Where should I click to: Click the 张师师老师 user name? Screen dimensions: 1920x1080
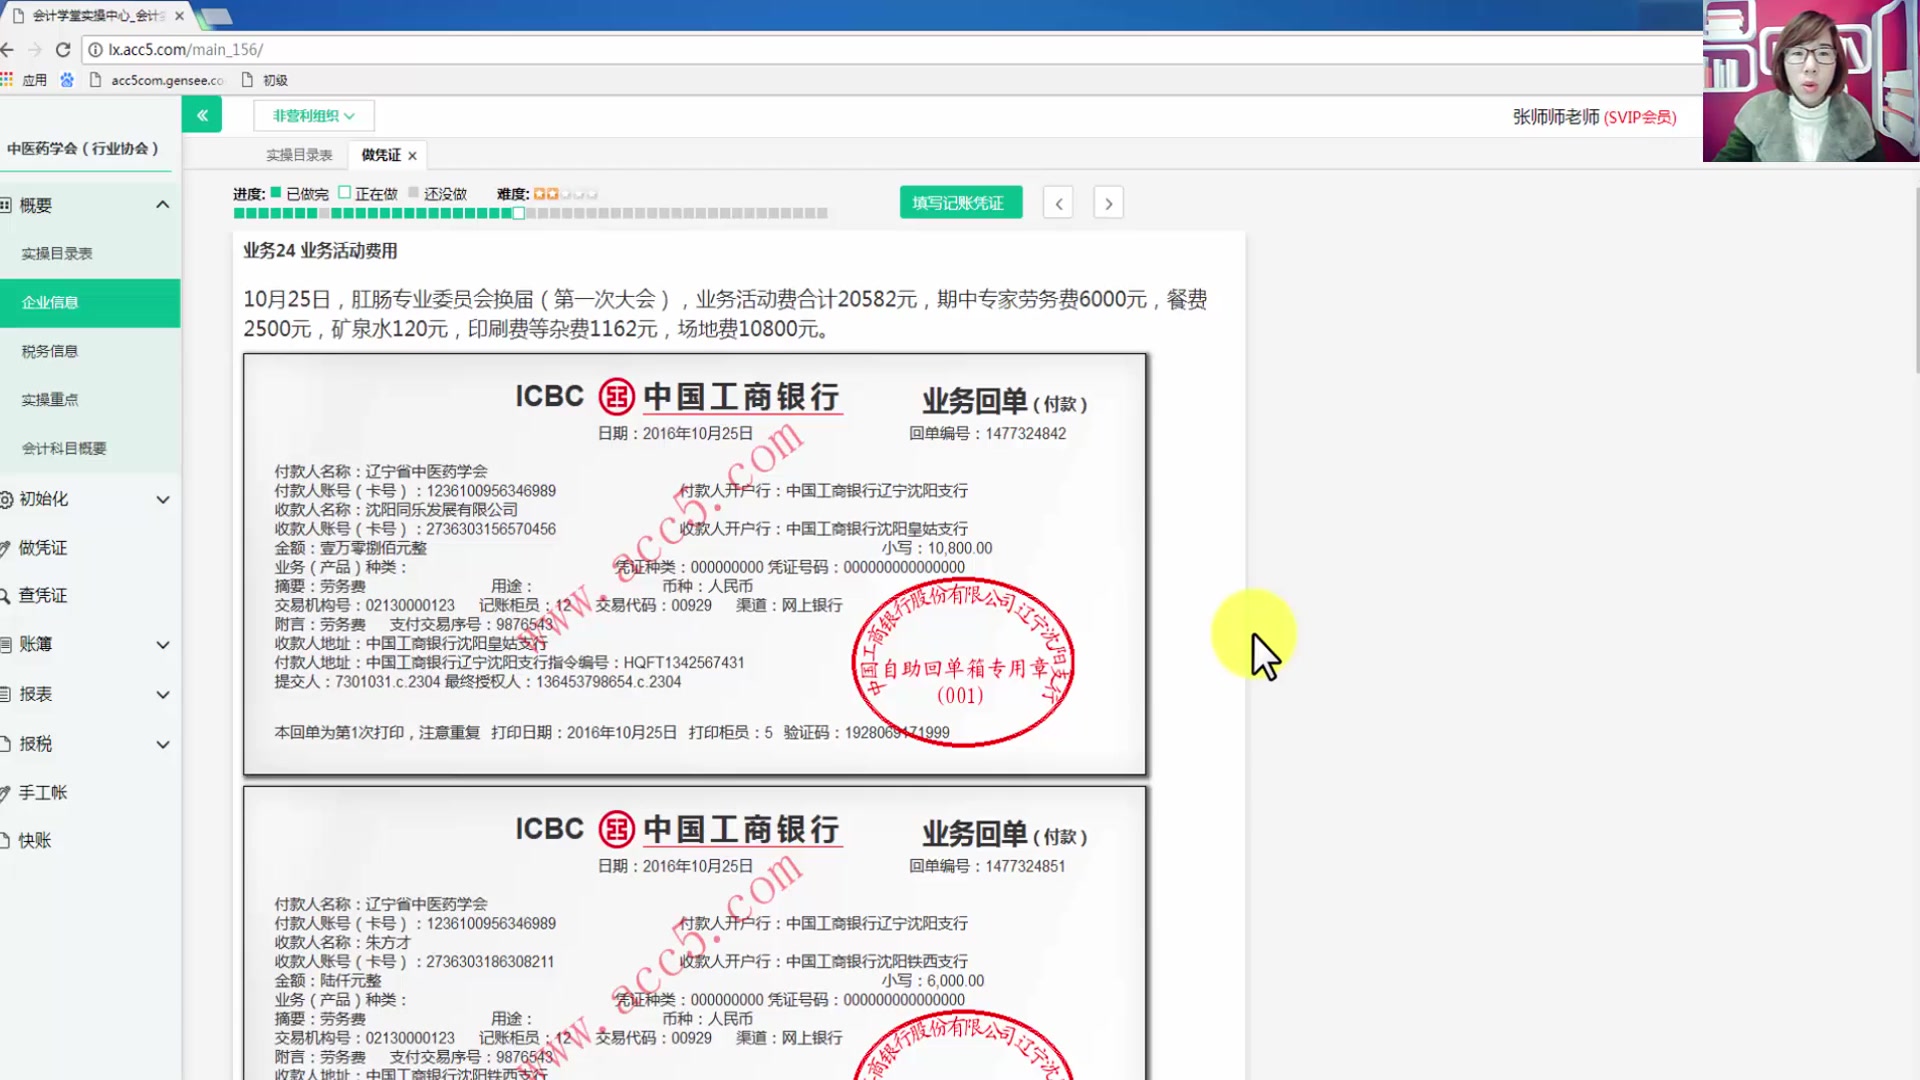point(1556,117)
